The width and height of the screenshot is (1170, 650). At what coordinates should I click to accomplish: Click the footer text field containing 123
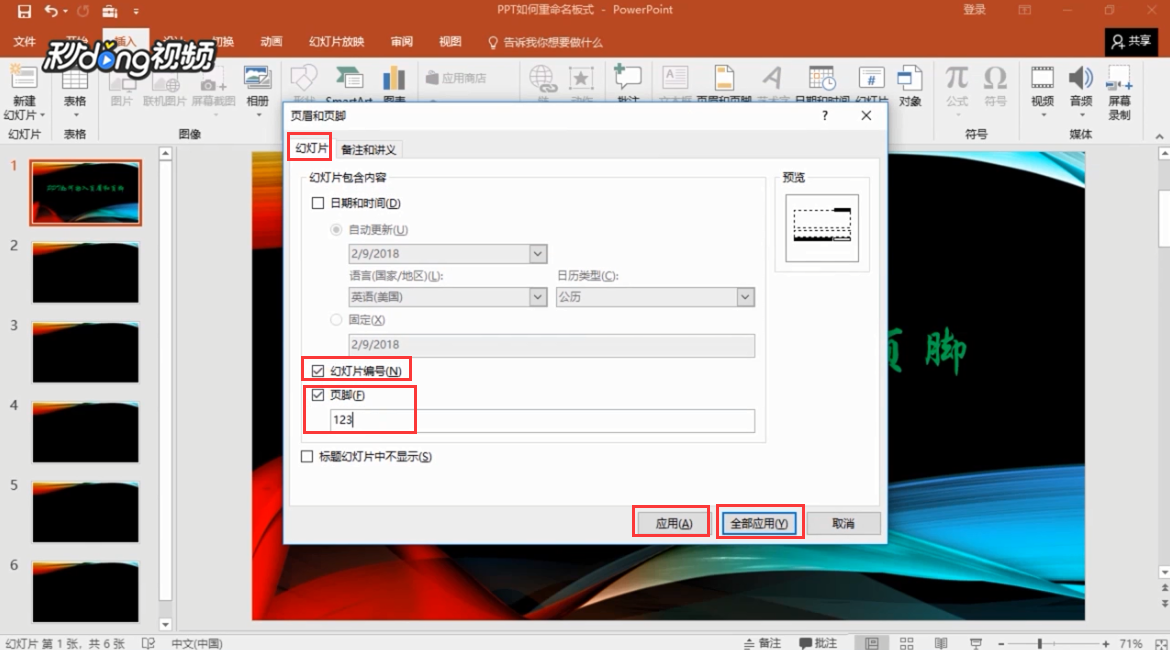[x=542, y=420]
